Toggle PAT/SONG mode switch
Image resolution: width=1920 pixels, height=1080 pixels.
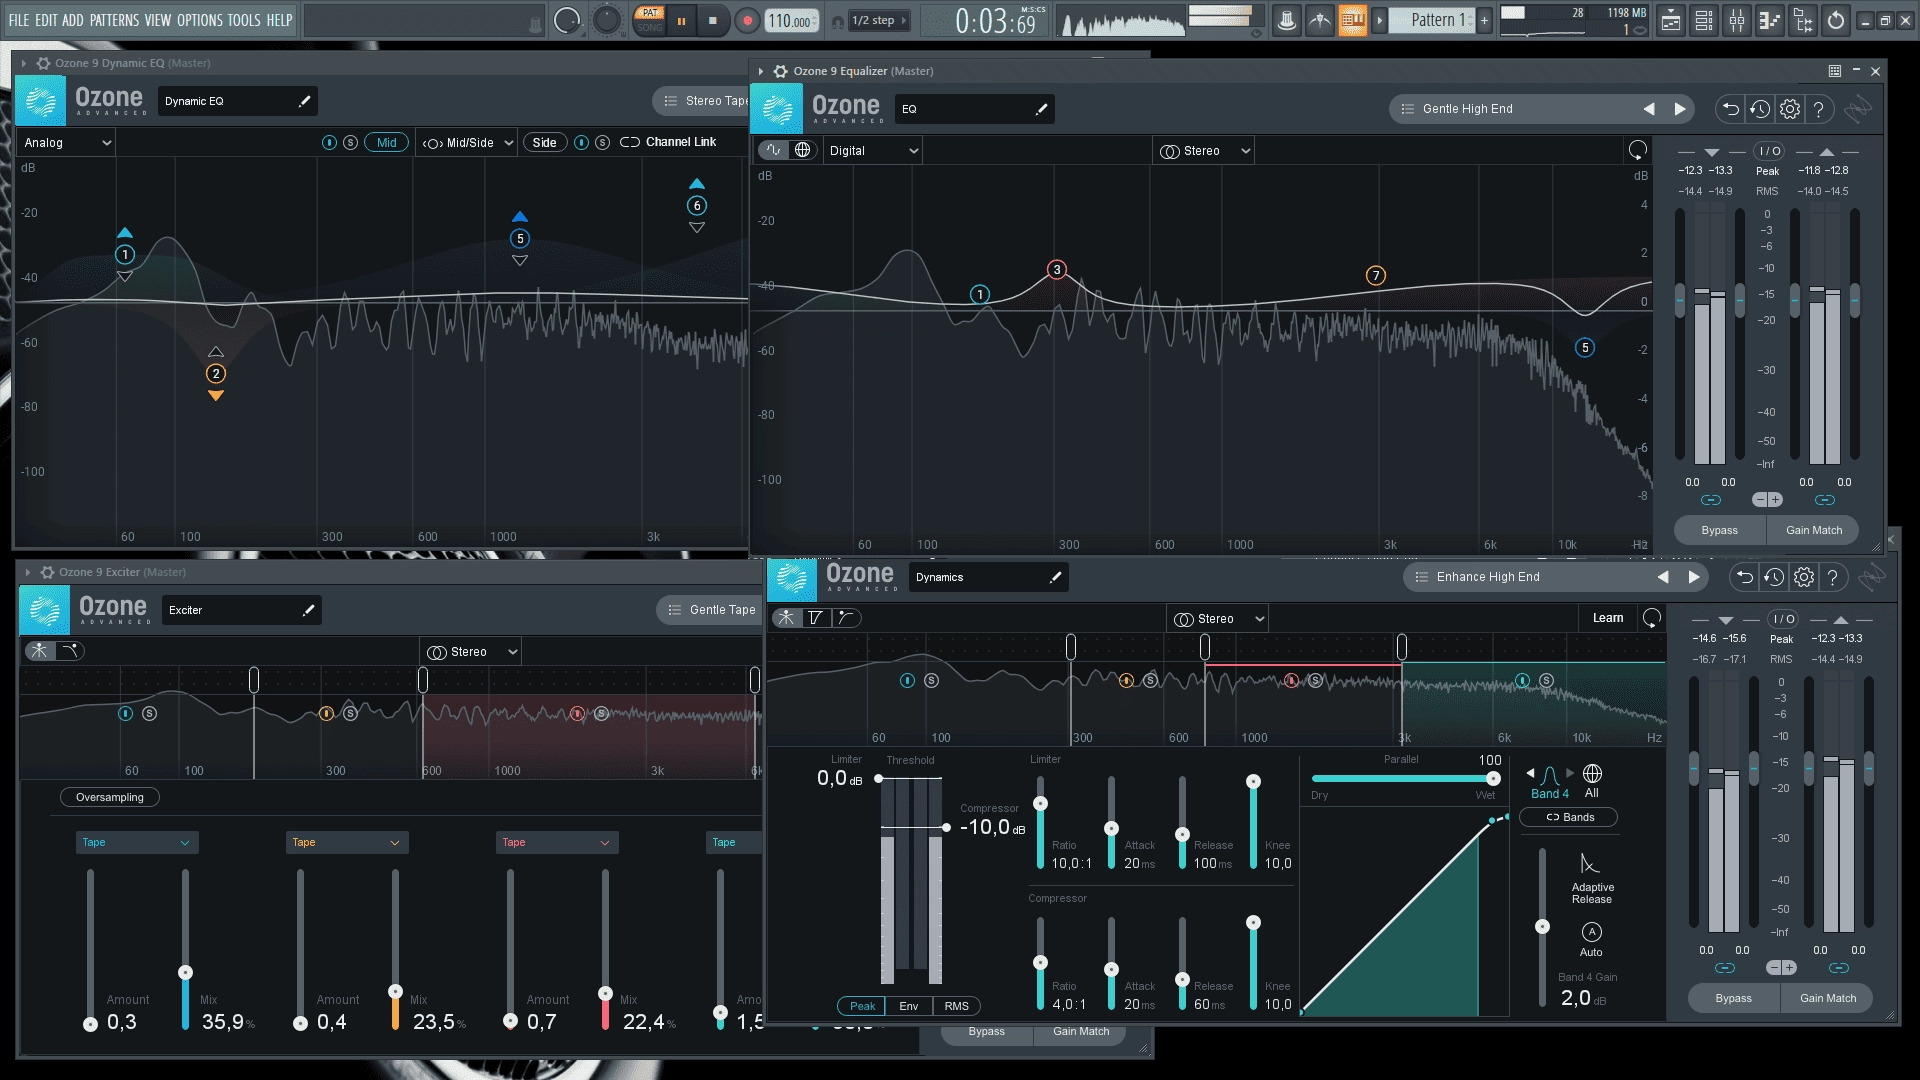click(x=649, y=20)
